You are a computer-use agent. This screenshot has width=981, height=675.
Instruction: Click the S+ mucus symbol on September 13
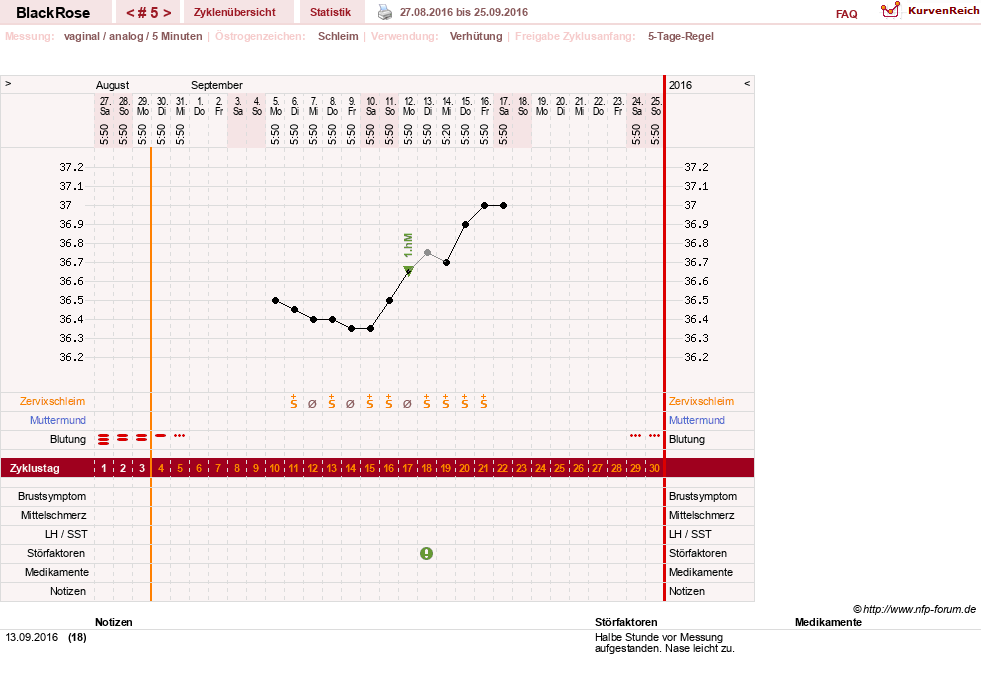[x=427, y=402]
